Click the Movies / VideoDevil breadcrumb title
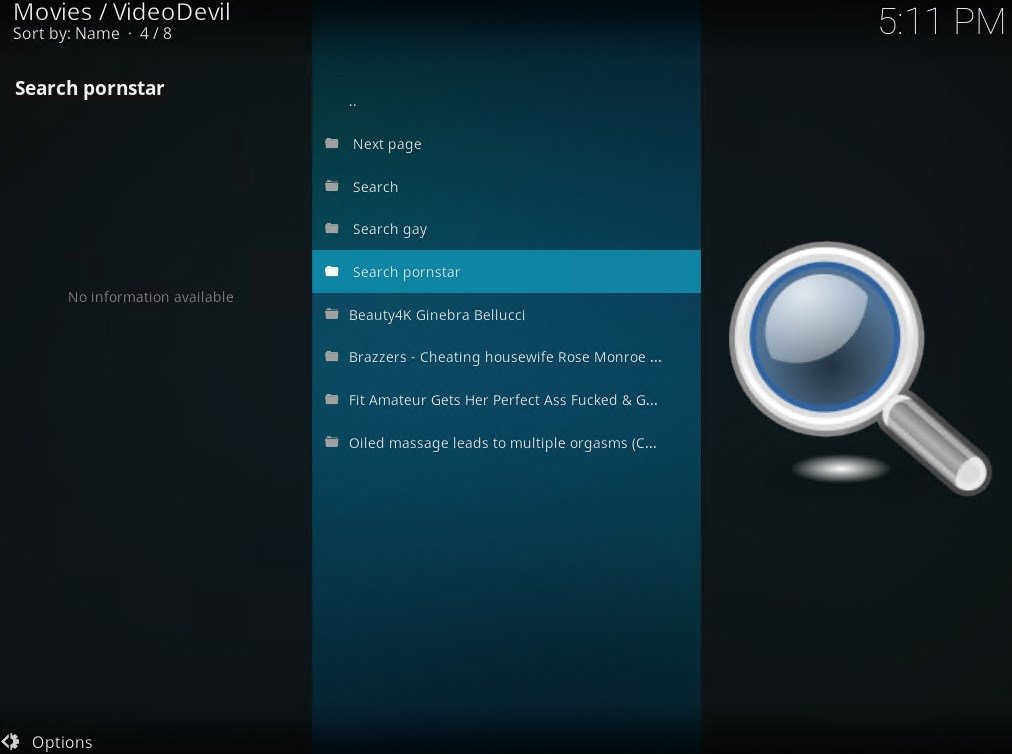 tap(122, 12)
